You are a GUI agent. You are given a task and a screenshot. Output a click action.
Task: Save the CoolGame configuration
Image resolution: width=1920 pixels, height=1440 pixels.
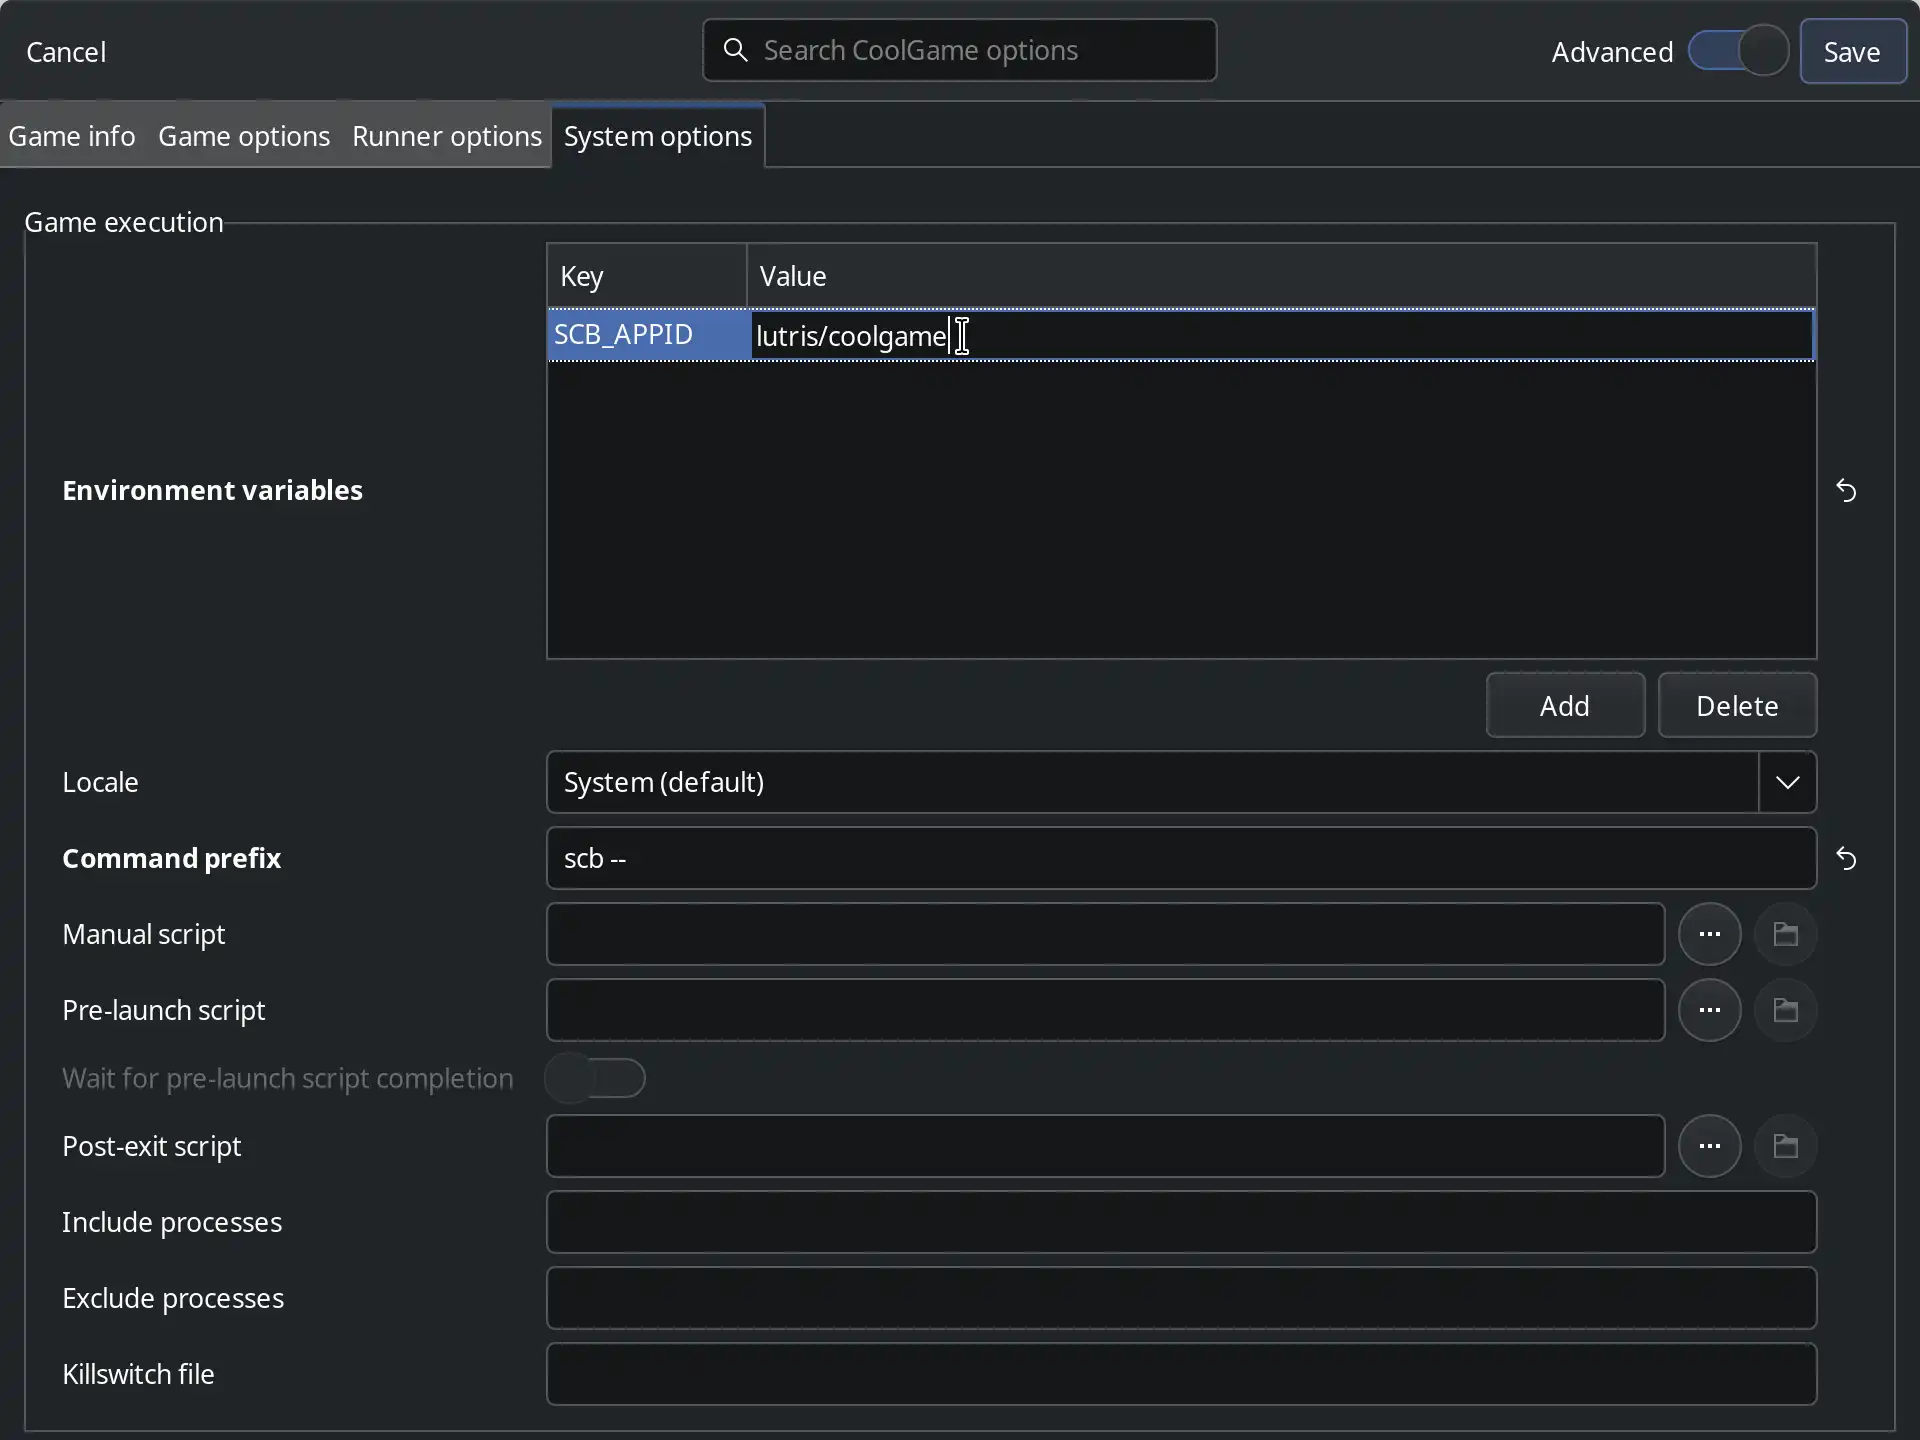1852,52
